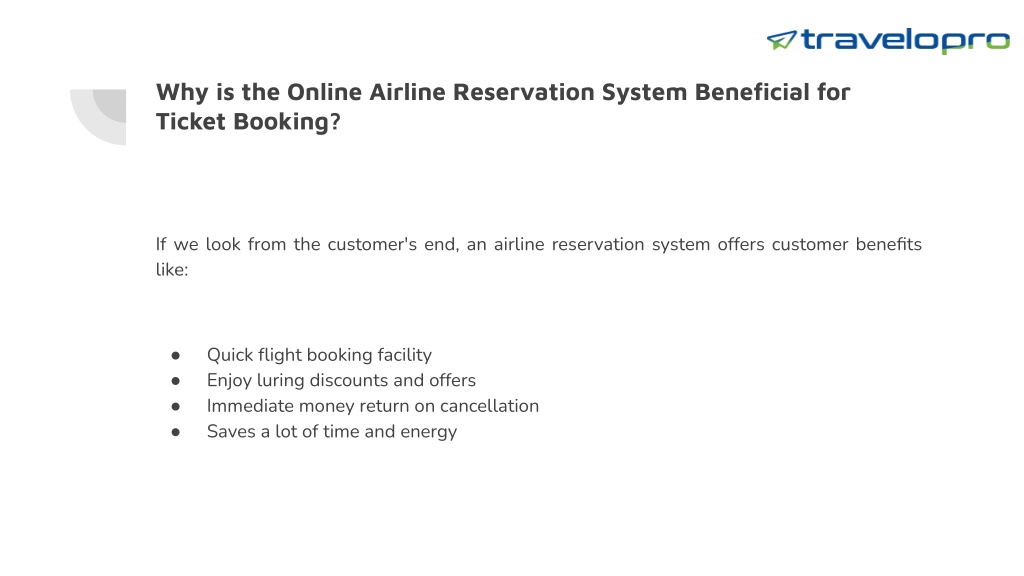The width and height of the screenshot is (1024, 576).
Task: Select 'Saves a lot of time and energy' bullet
Action: pyautogui.click(x=332, y=432)
